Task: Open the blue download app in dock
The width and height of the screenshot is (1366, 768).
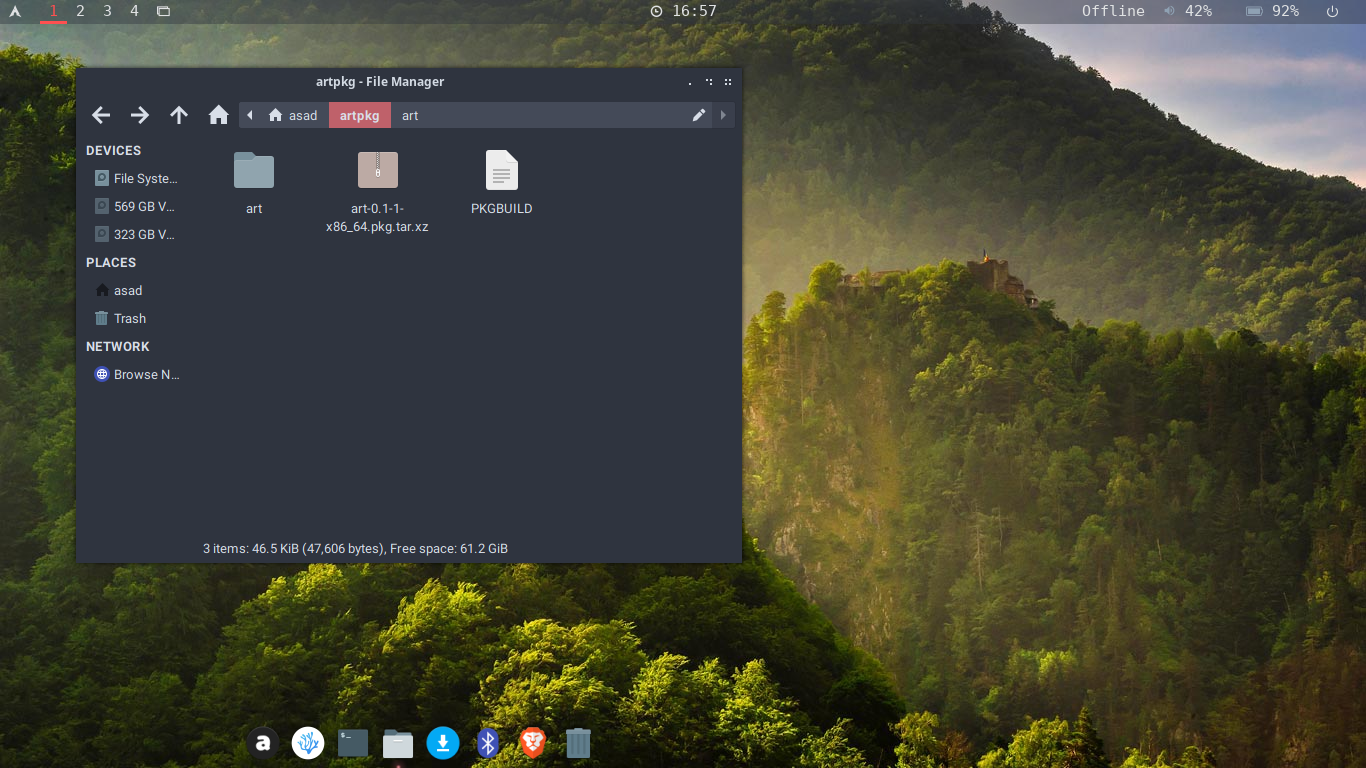Action: coord(443,743)
